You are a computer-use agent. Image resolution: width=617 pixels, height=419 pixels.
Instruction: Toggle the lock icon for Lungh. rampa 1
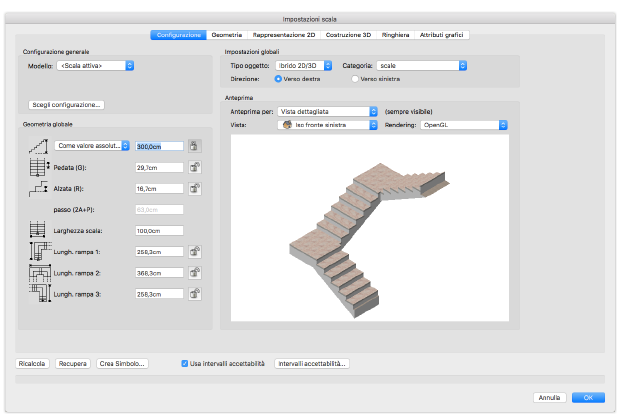(194, 252)
